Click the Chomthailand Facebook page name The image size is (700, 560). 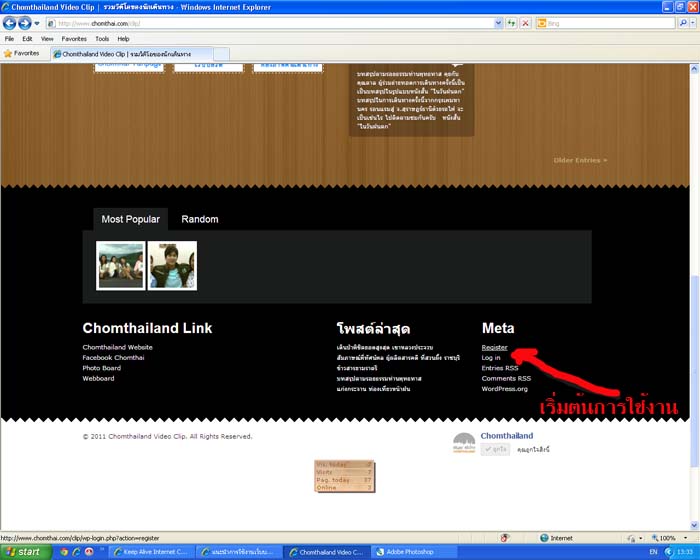point(507,435)
